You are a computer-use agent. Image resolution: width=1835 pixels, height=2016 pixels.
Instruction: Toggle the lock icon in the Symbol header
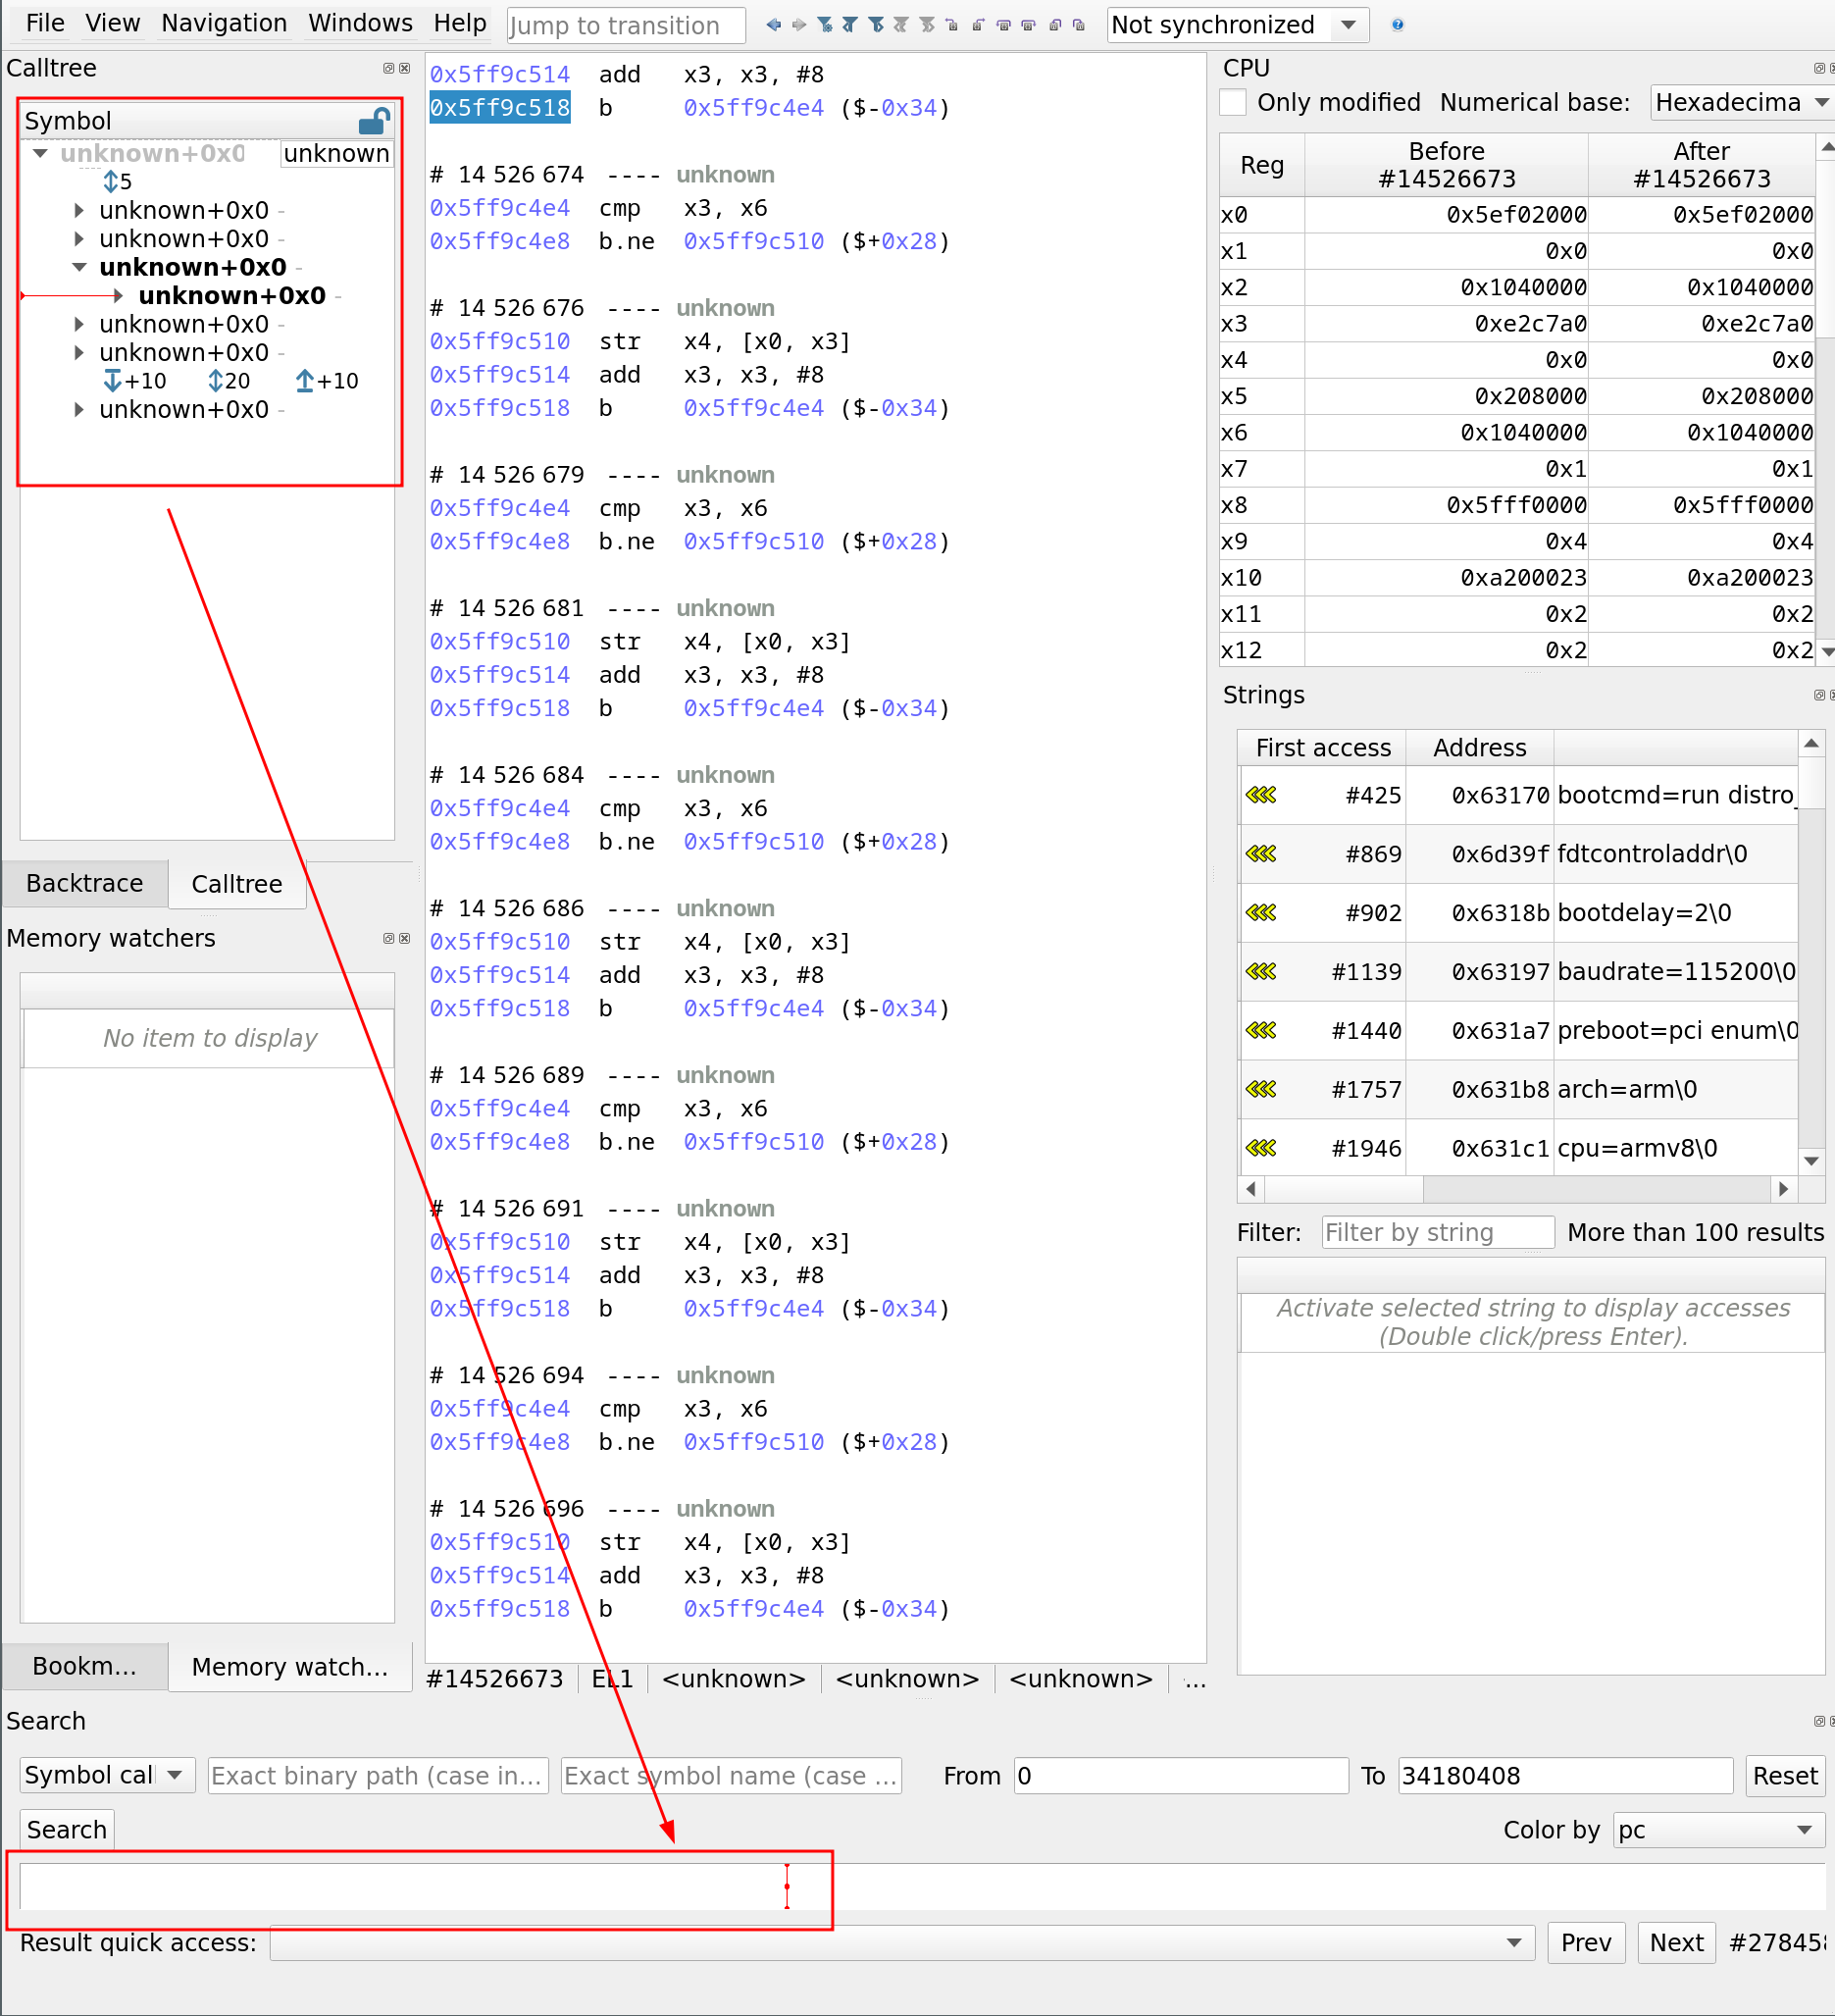(x=373, y=122)
